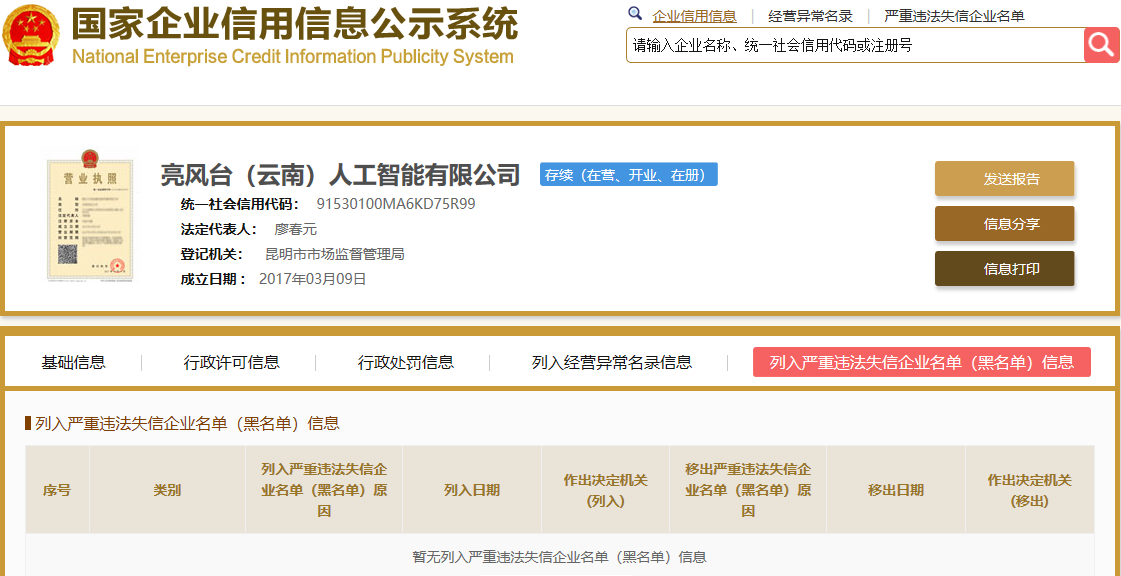This screenshot has width=1121, height=576.
Task: Switch to the 行政处罚信息 tab
Action: (x=406, y=362)
